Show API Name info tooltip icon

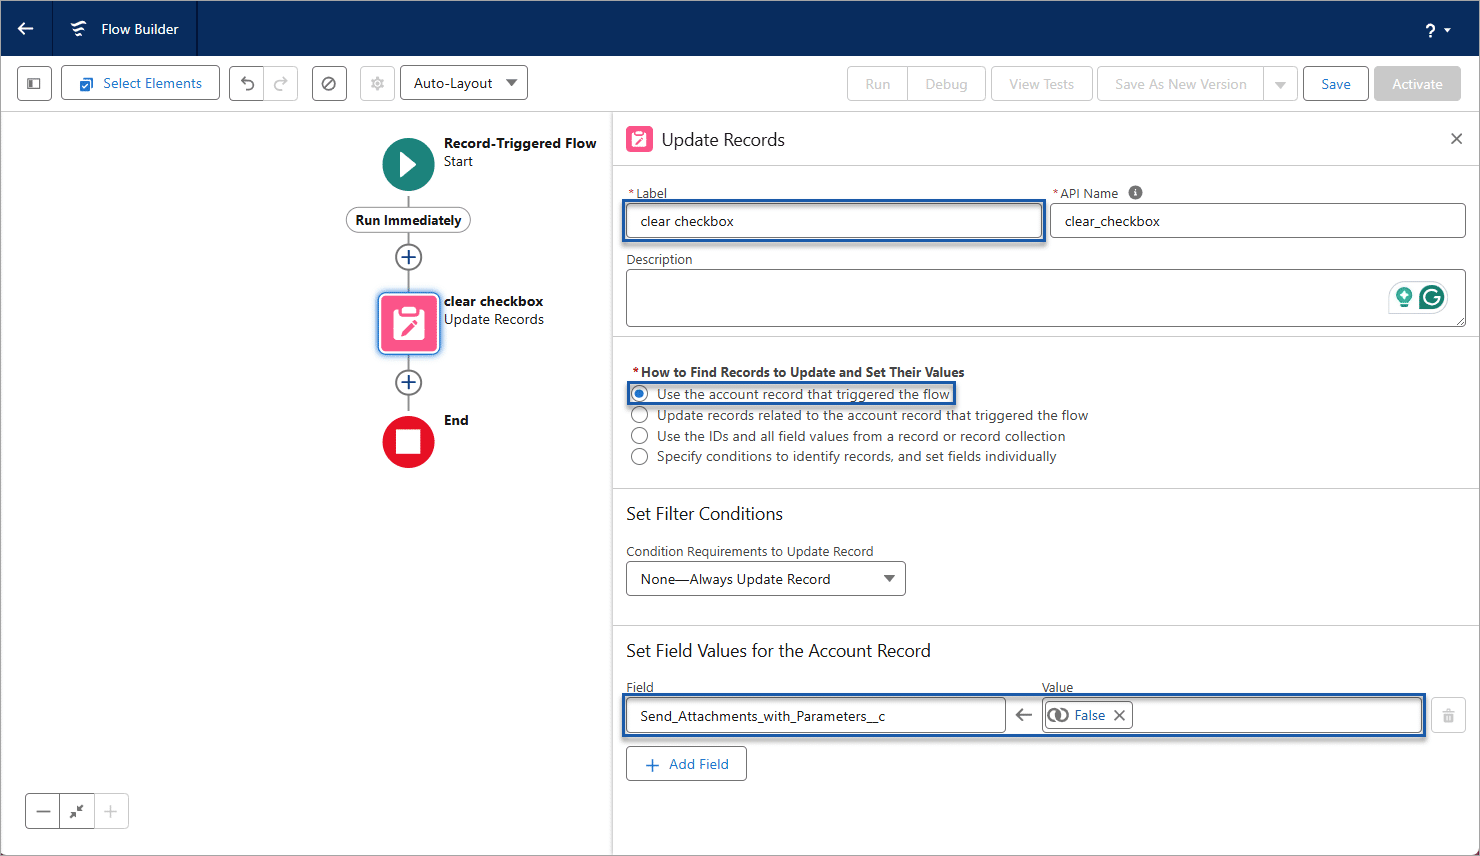(x=1135, y=193)
